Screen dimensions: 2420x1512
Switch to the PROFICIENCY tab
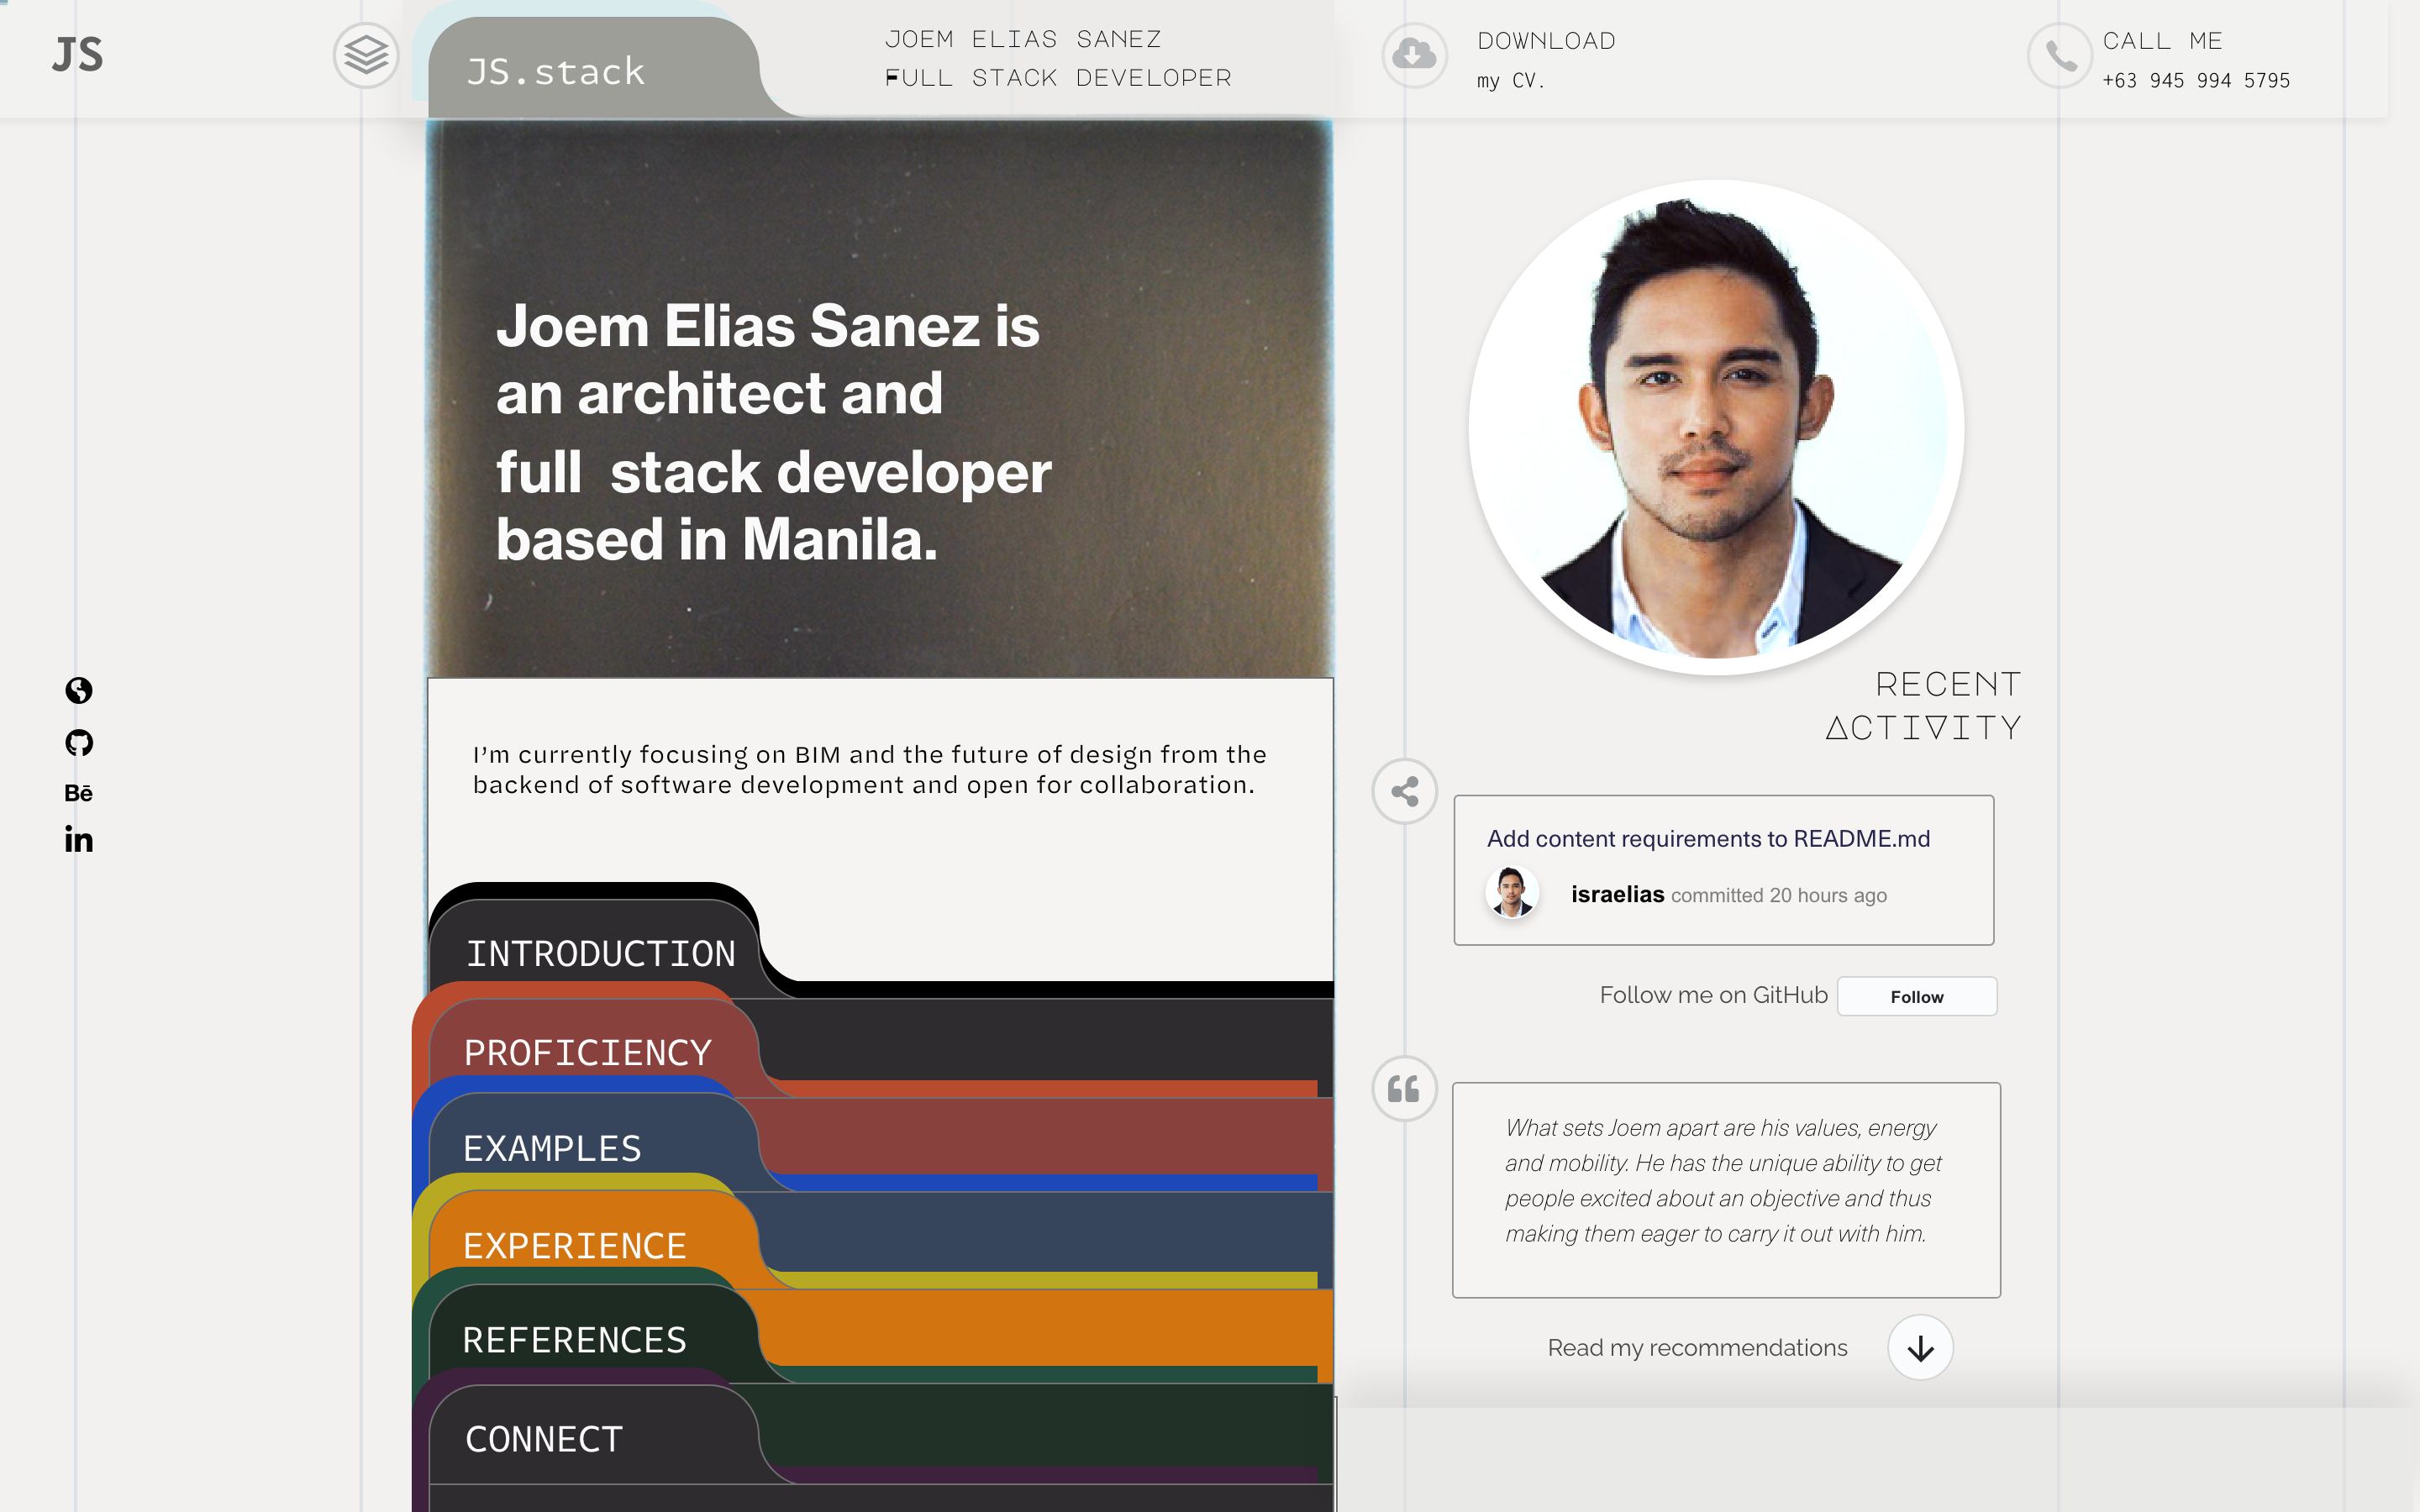(x=588, y=1052)
